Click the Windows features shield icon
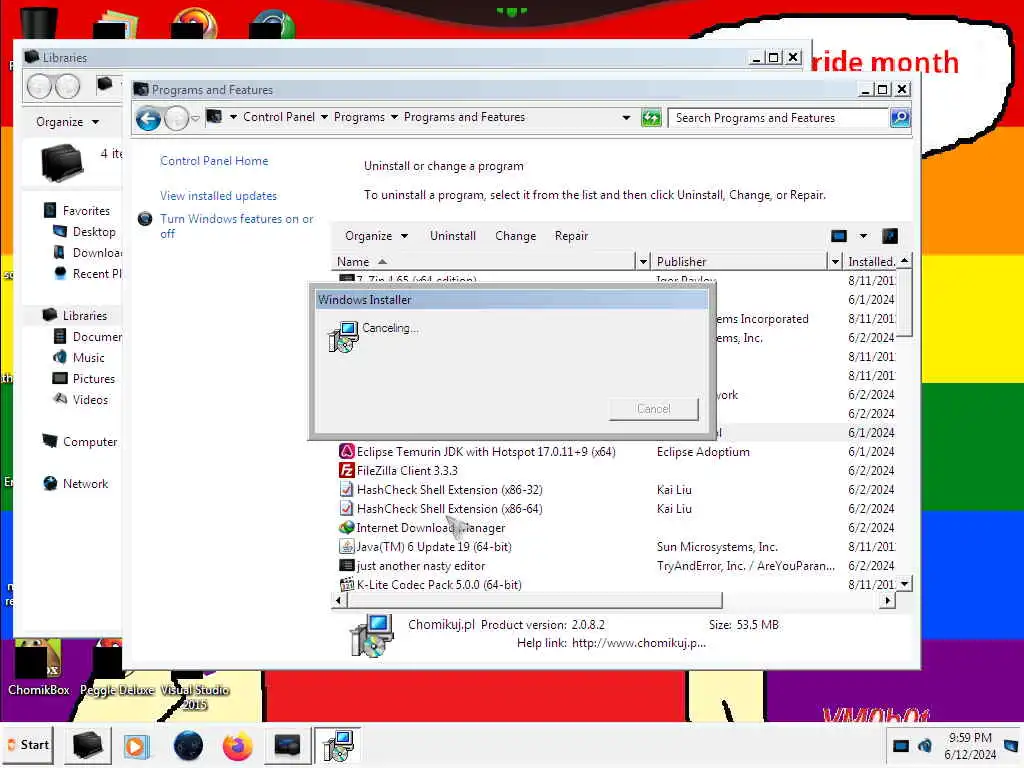The height and width of the screenshot is (768, 1024). point(145,219)
